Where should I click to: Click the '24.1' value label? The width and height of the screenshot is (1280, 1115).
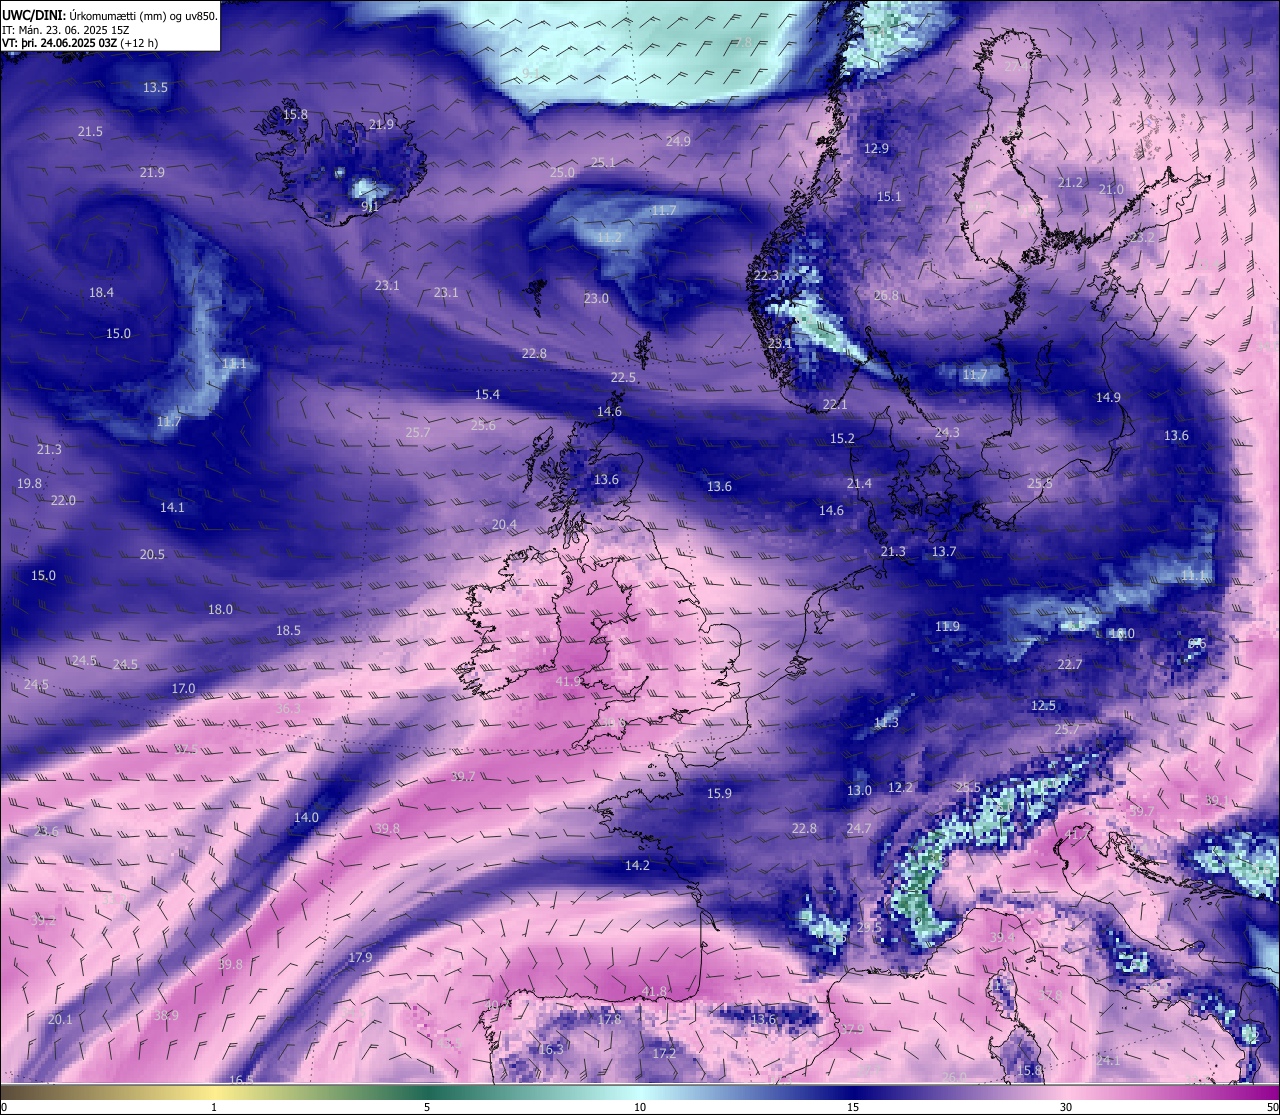click(1108, 1060)
